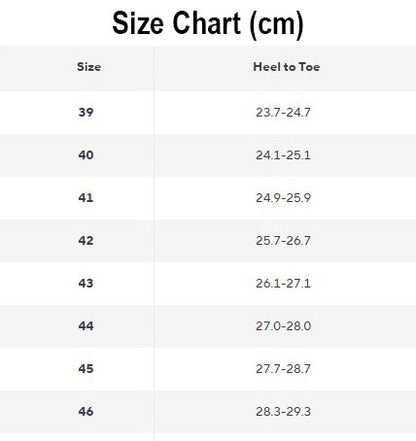Pick size 45 in the chart

pyautogui.click(x=86, y=368)
